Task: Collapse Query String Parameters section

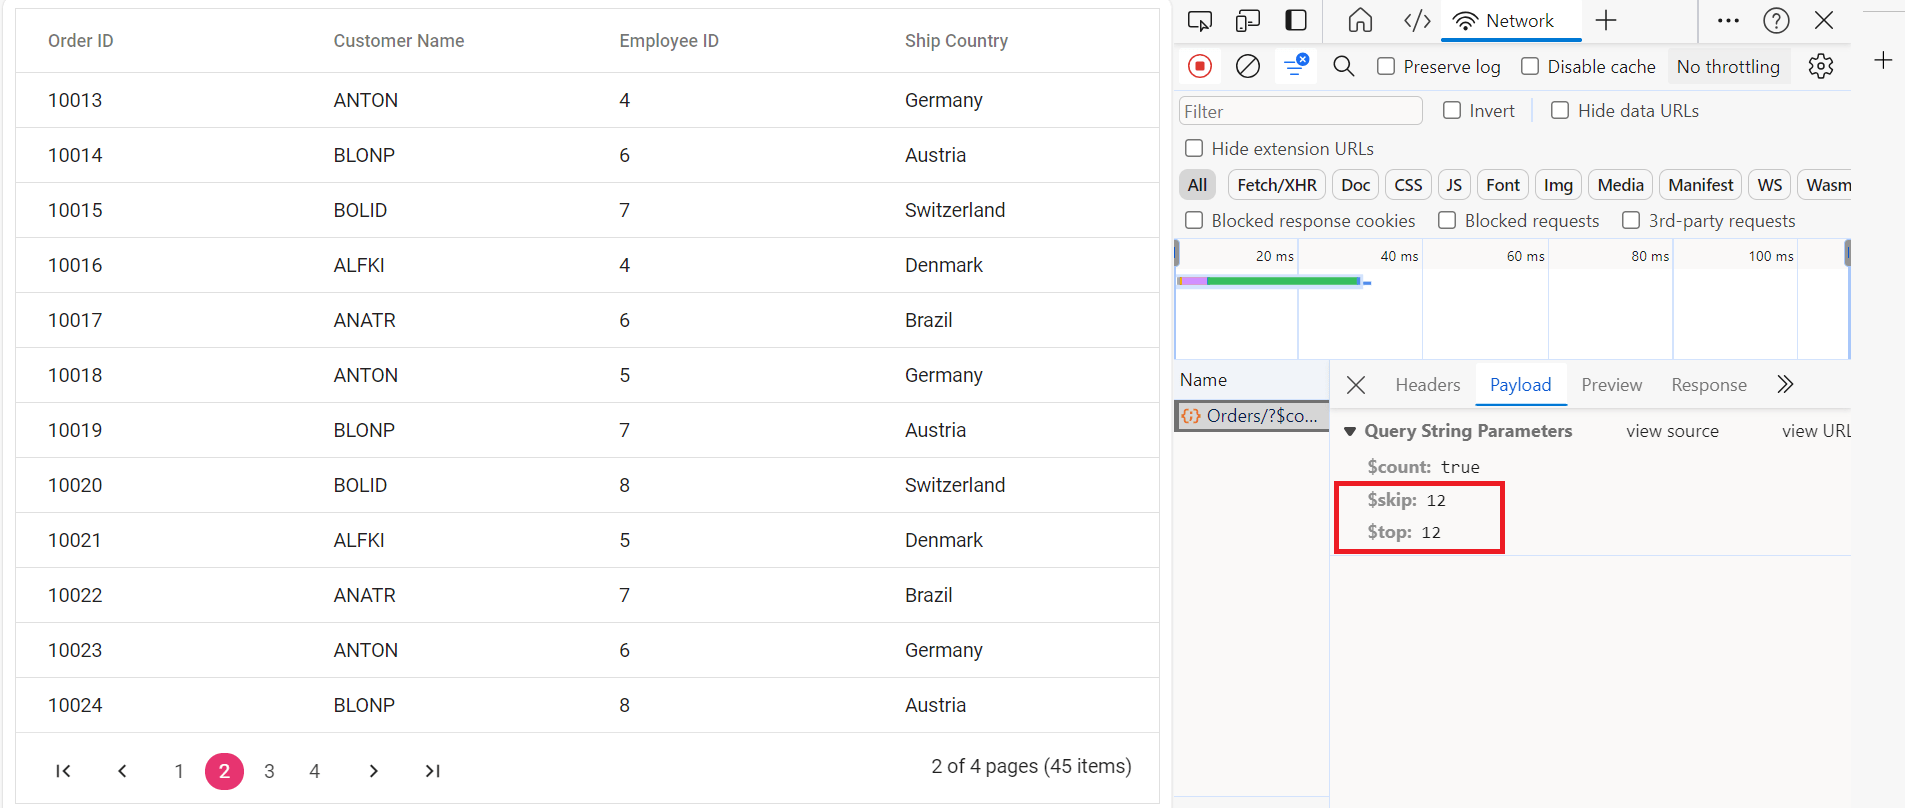Action: click(1350, 431)
